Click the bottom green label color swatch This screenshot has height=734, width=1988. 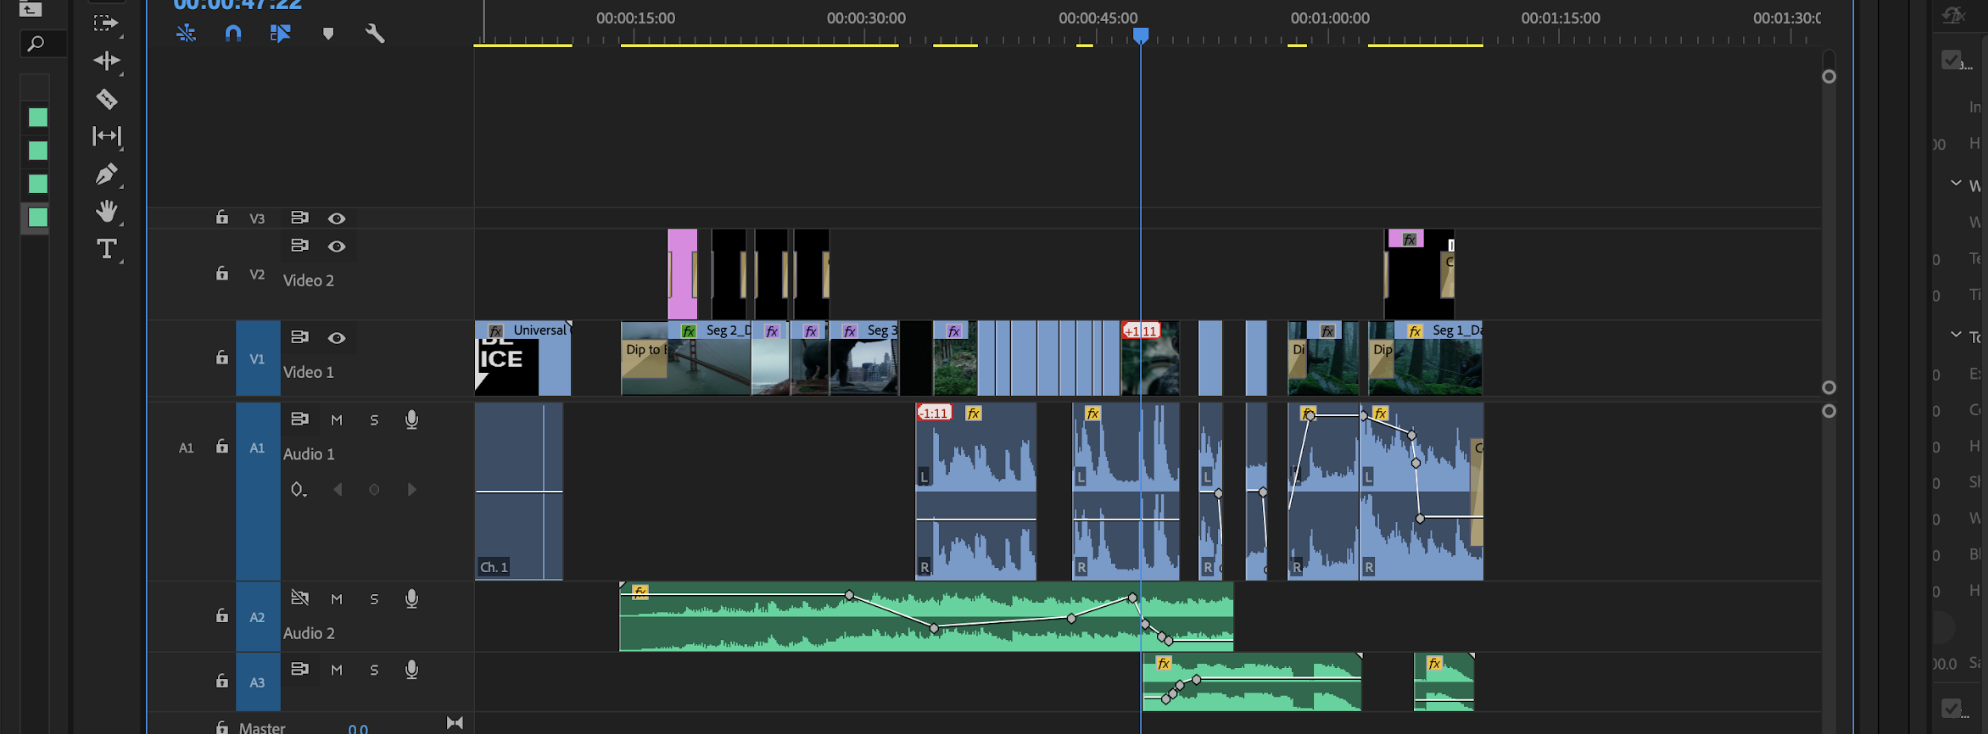[37, 217]
